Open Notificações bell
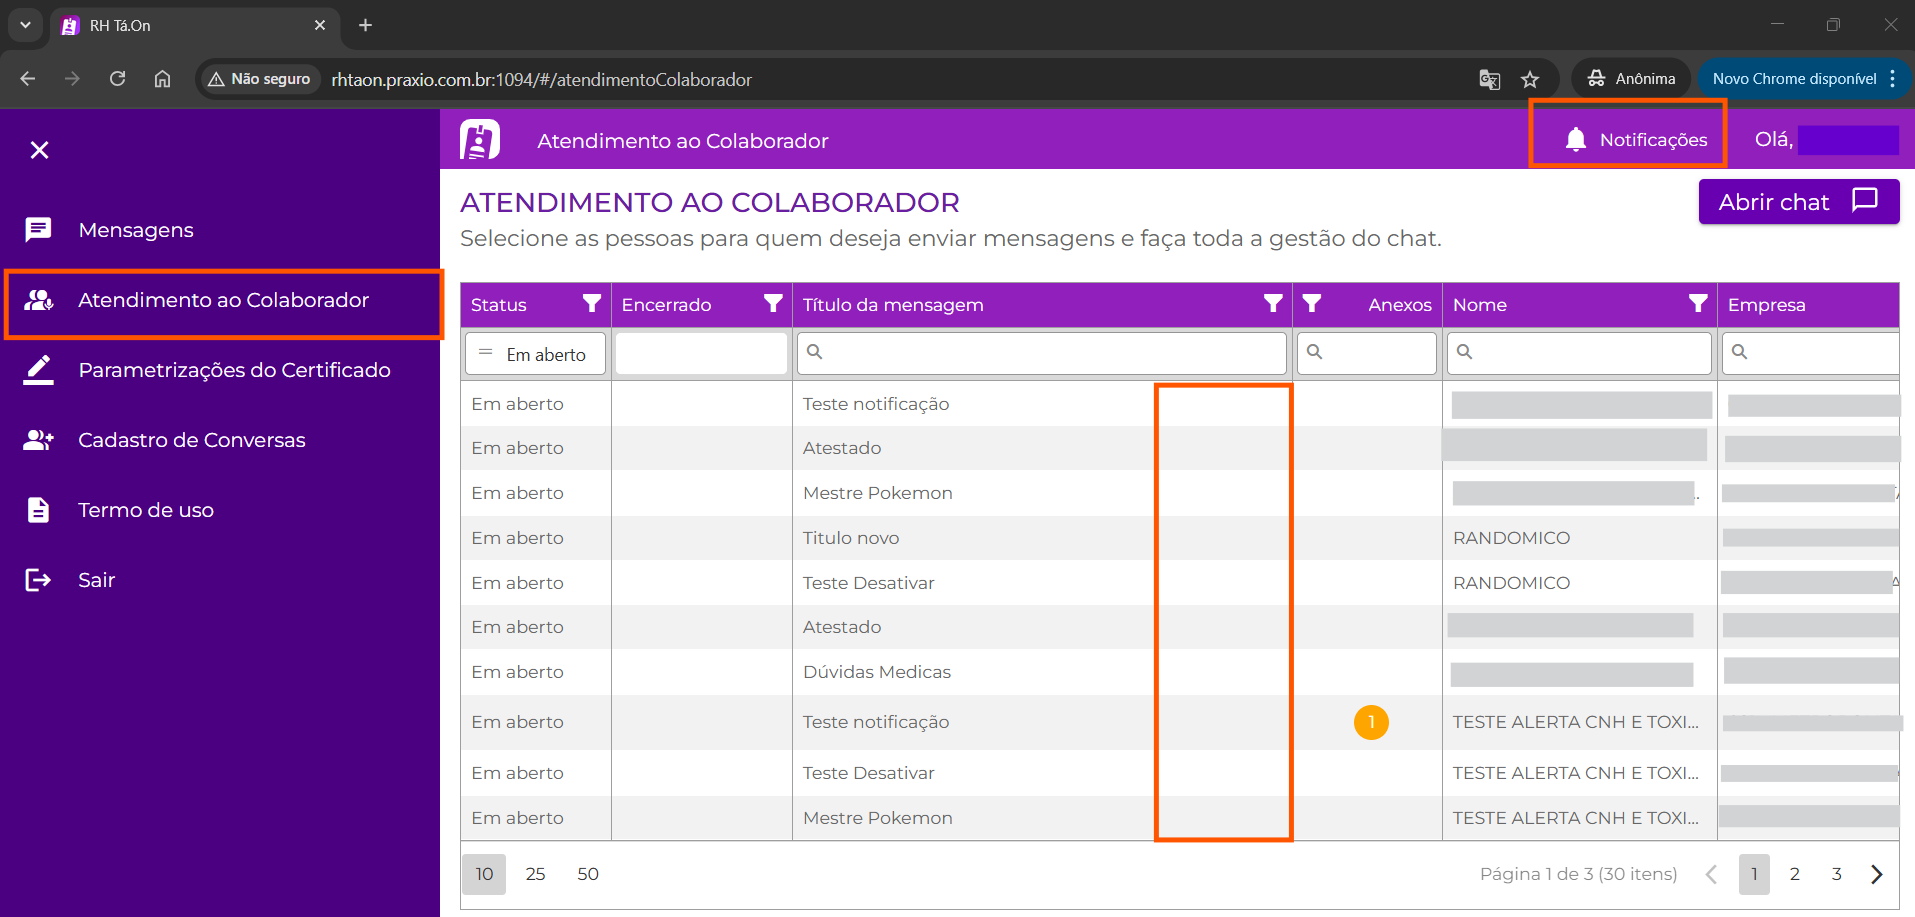Viewport: 1915px width, 917px height. coord(1636,139)
